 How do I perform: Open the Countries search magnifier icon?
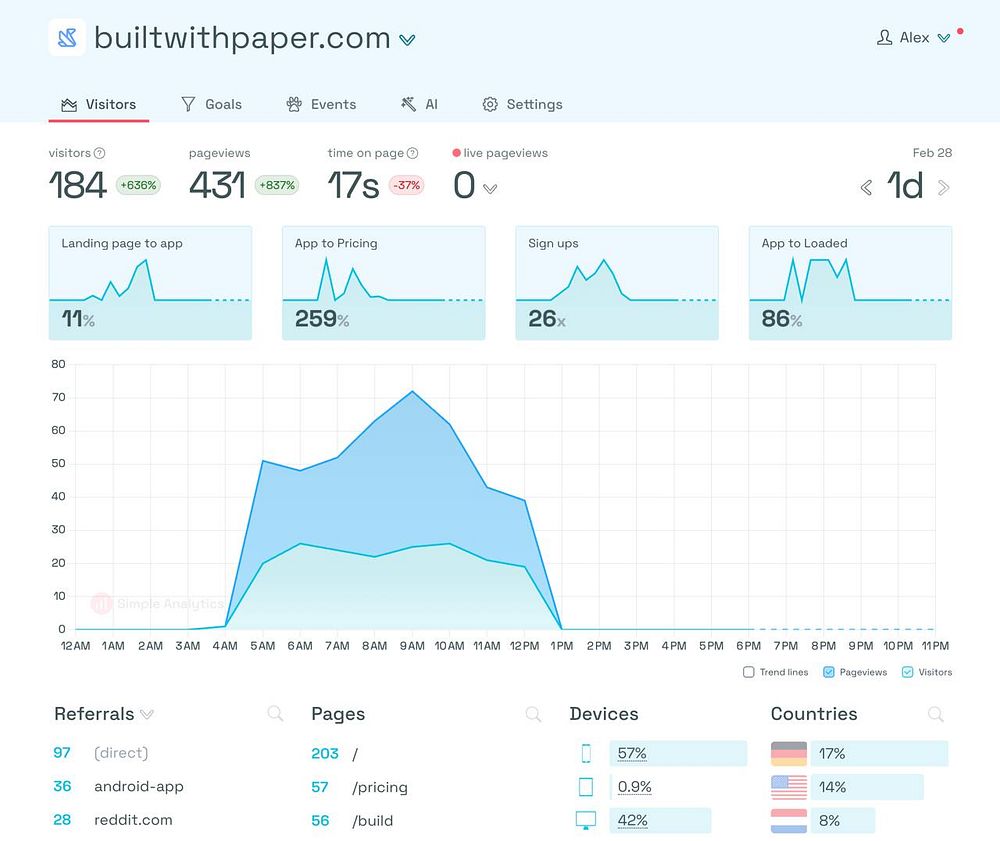pos(936,714)
